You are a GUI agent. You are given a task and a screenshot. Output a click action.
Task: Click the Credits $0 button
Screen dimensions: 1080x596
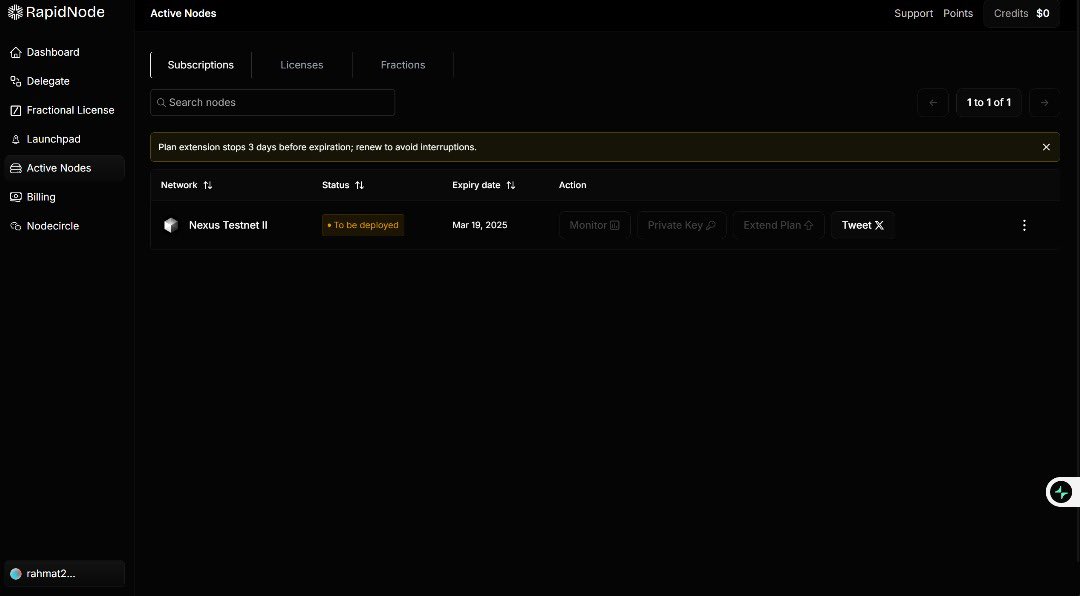pos(1021,14)
